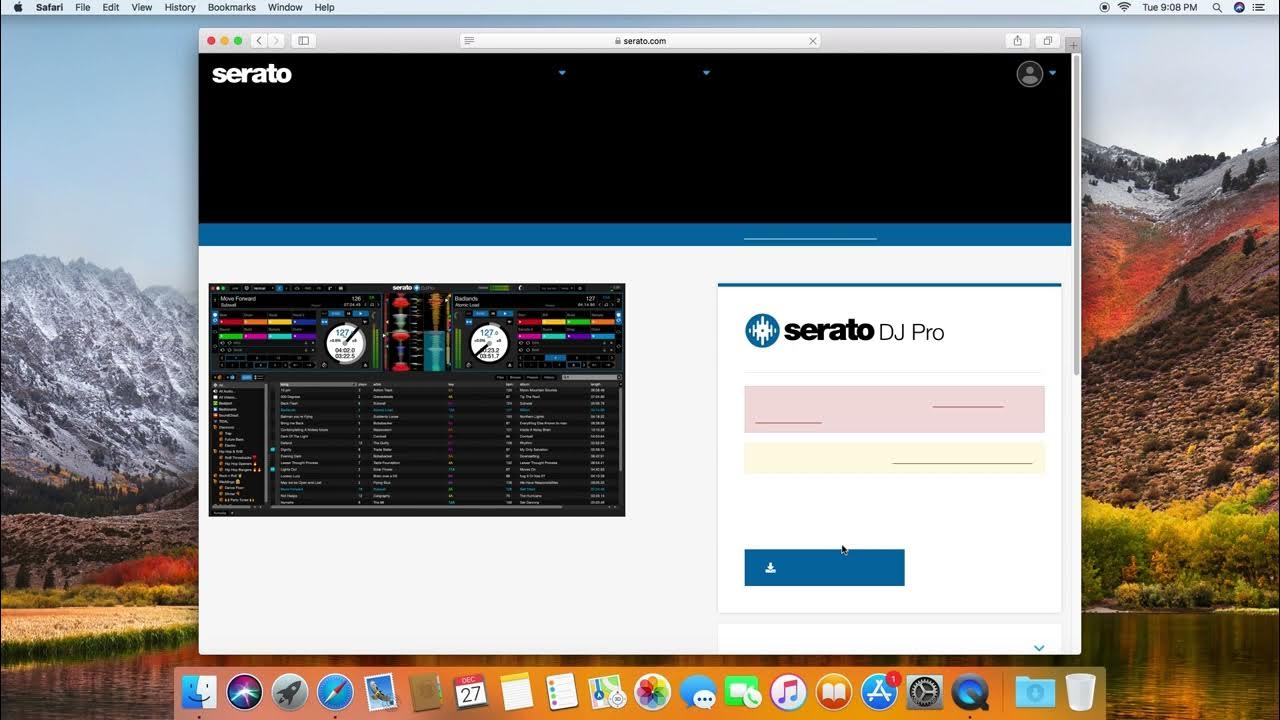Open System Preferences gear in Dock
1280x720 pixels.
[x=924, y=692]
